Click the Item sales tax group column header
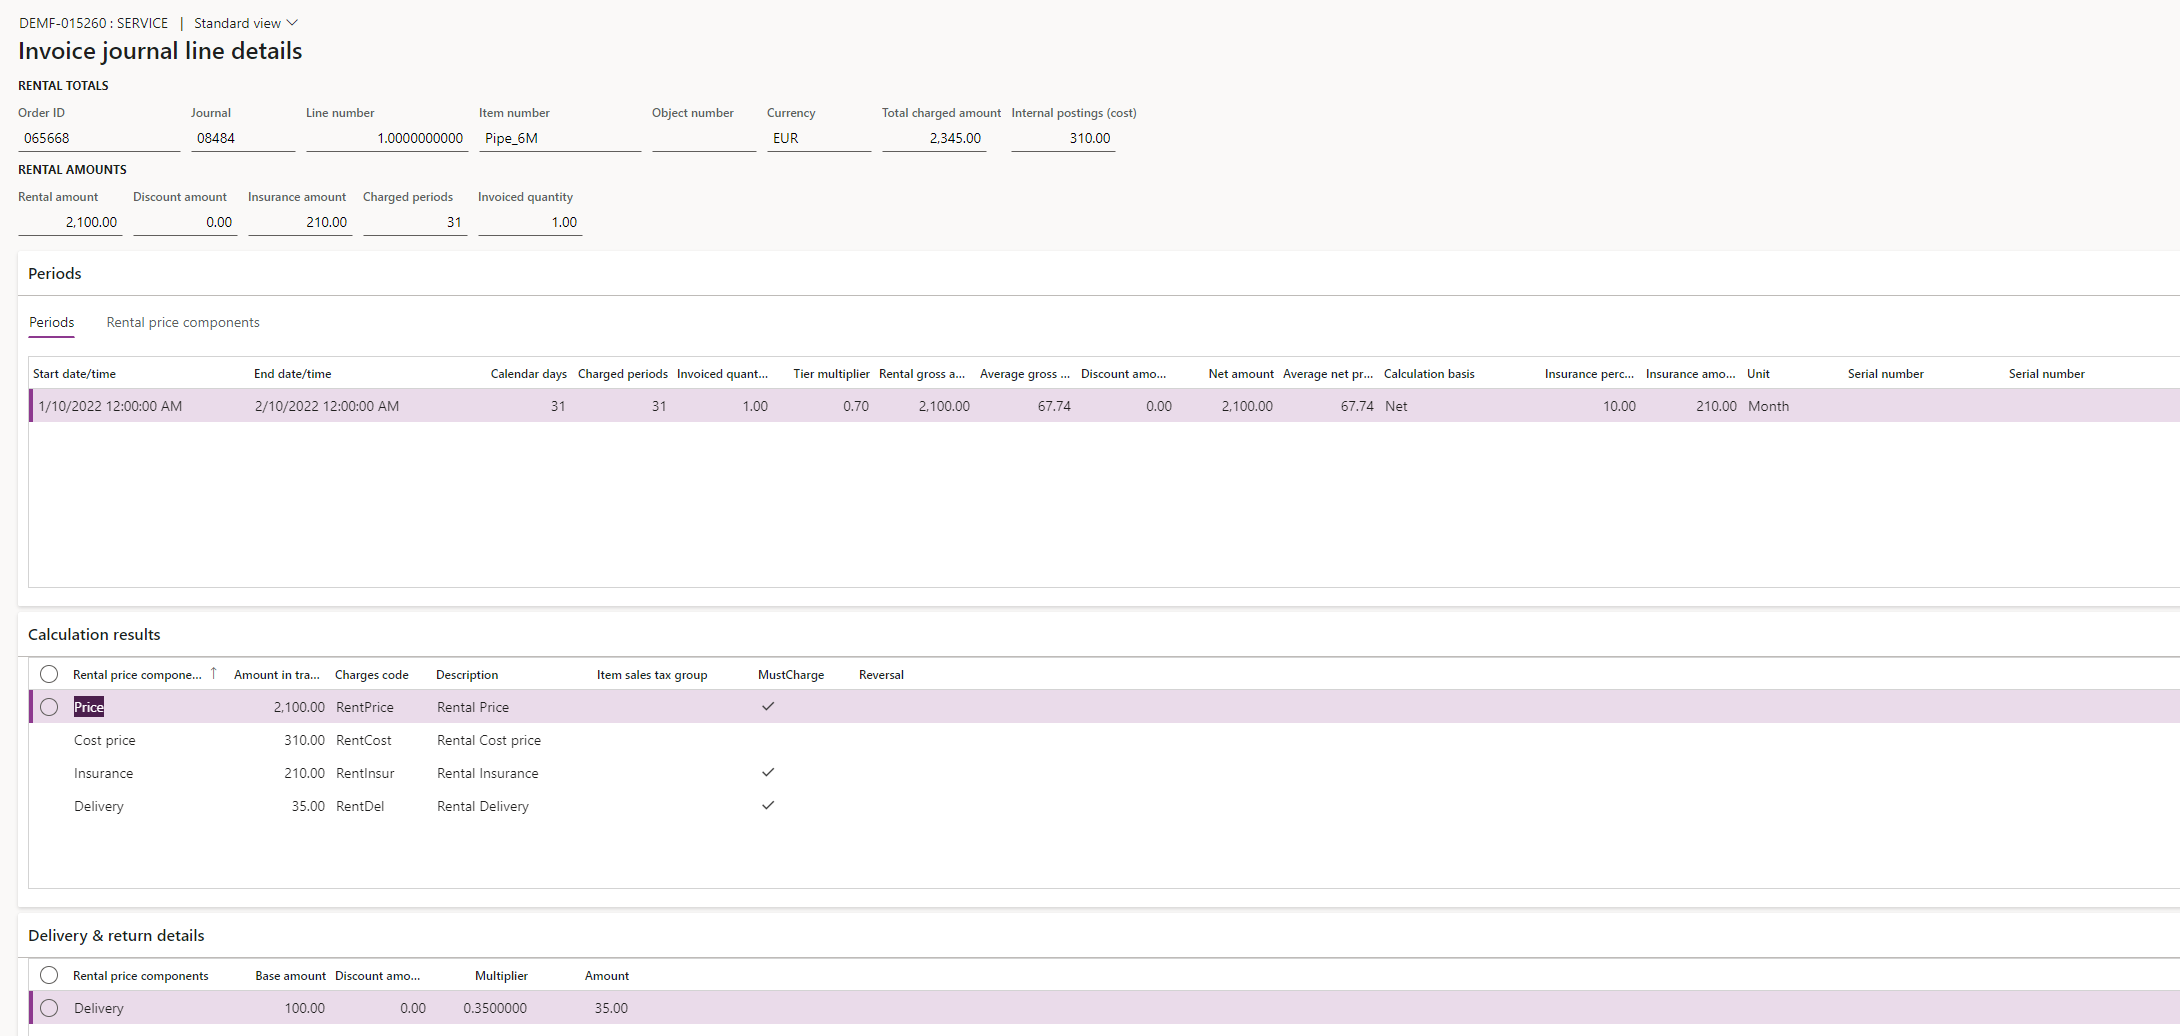 (x=652, y=675)
